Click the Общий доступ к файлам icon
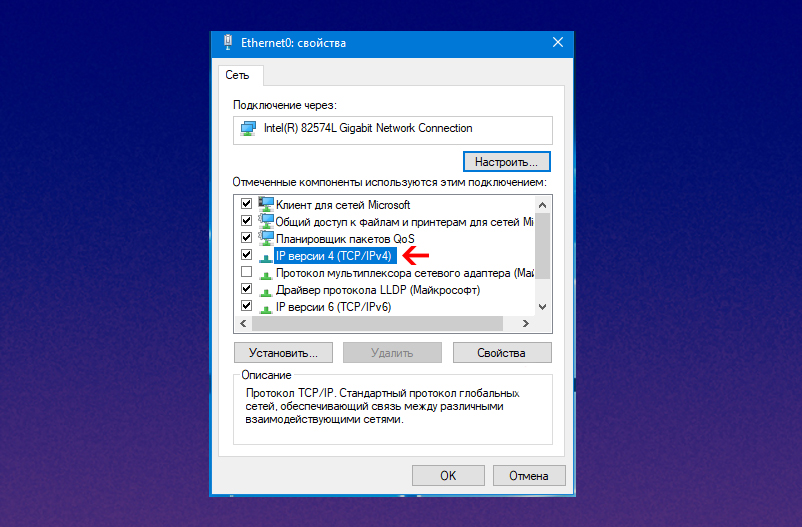The height and width of the screenshot is (527, 802). (x=266, y=222)
